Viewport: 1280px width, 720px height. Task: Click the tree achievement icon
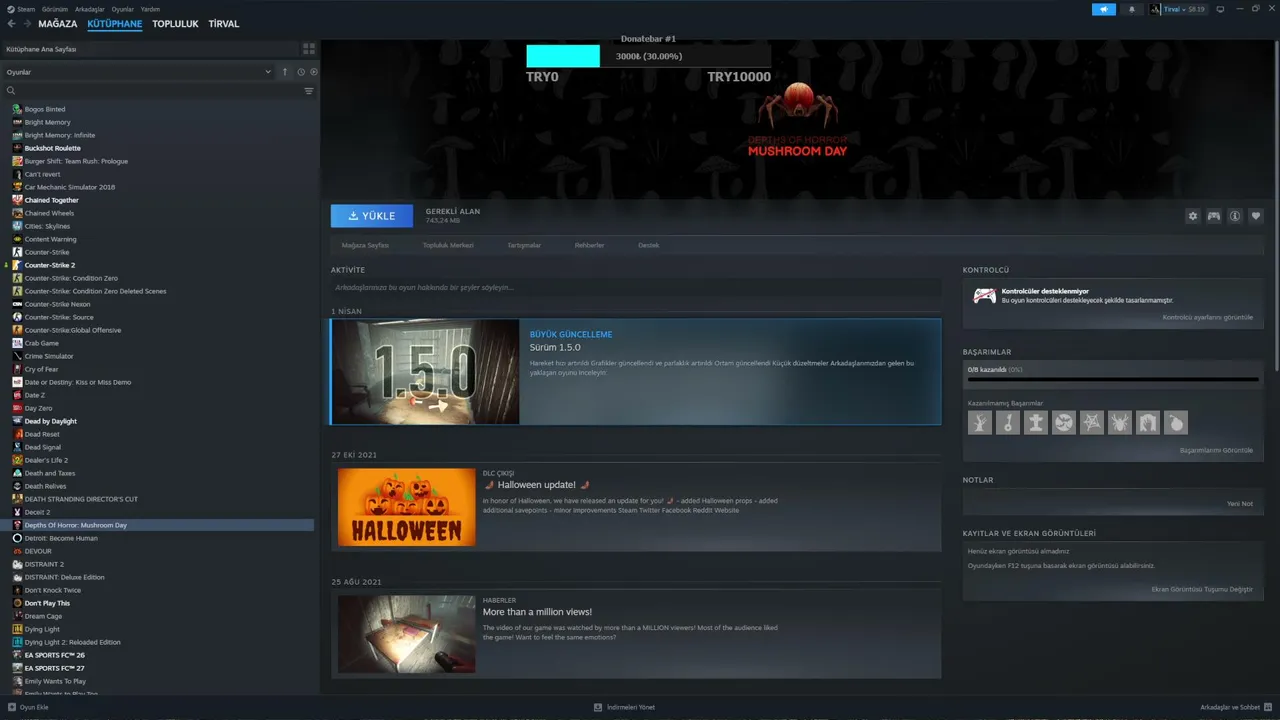[x=980, y=423]
